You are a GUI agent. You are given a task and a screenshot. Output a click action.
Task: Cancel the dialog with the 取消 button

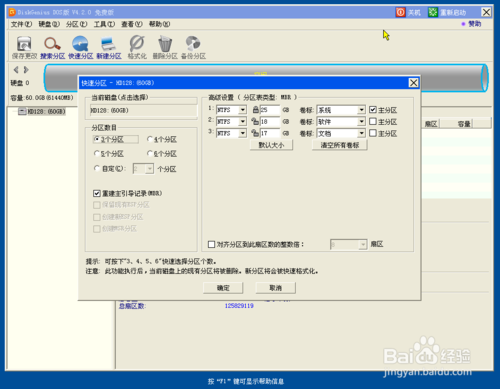pyautogui.click(x=275, y=288)
